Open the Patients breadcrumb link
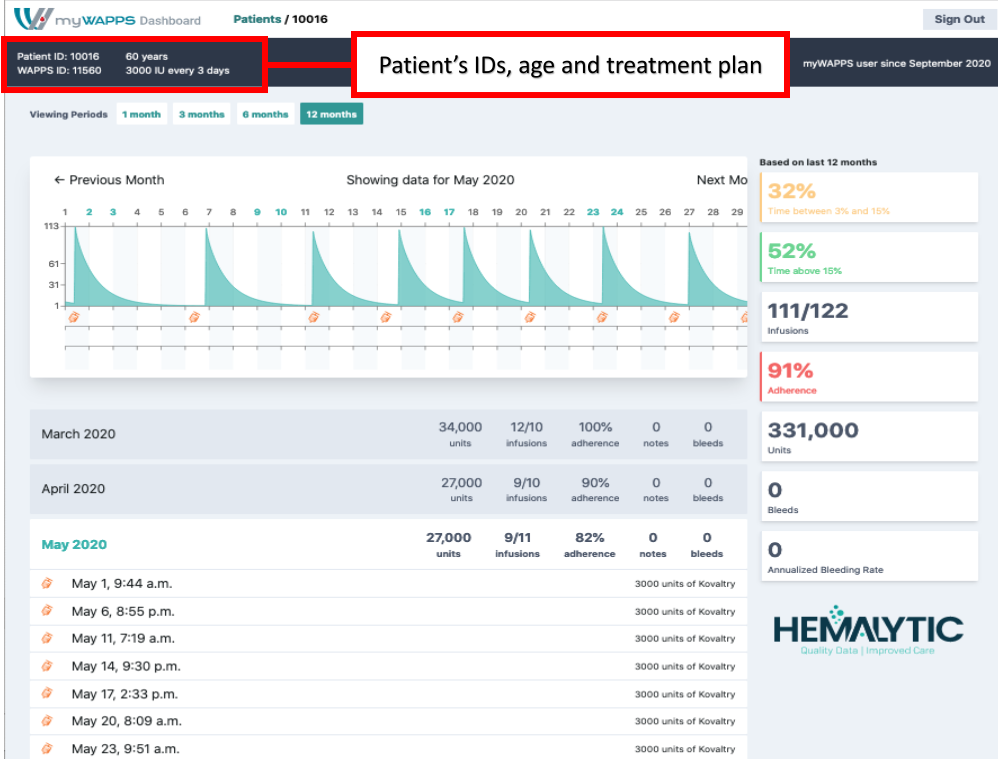Viewport: 998px width, 759px height. [257, 19]
